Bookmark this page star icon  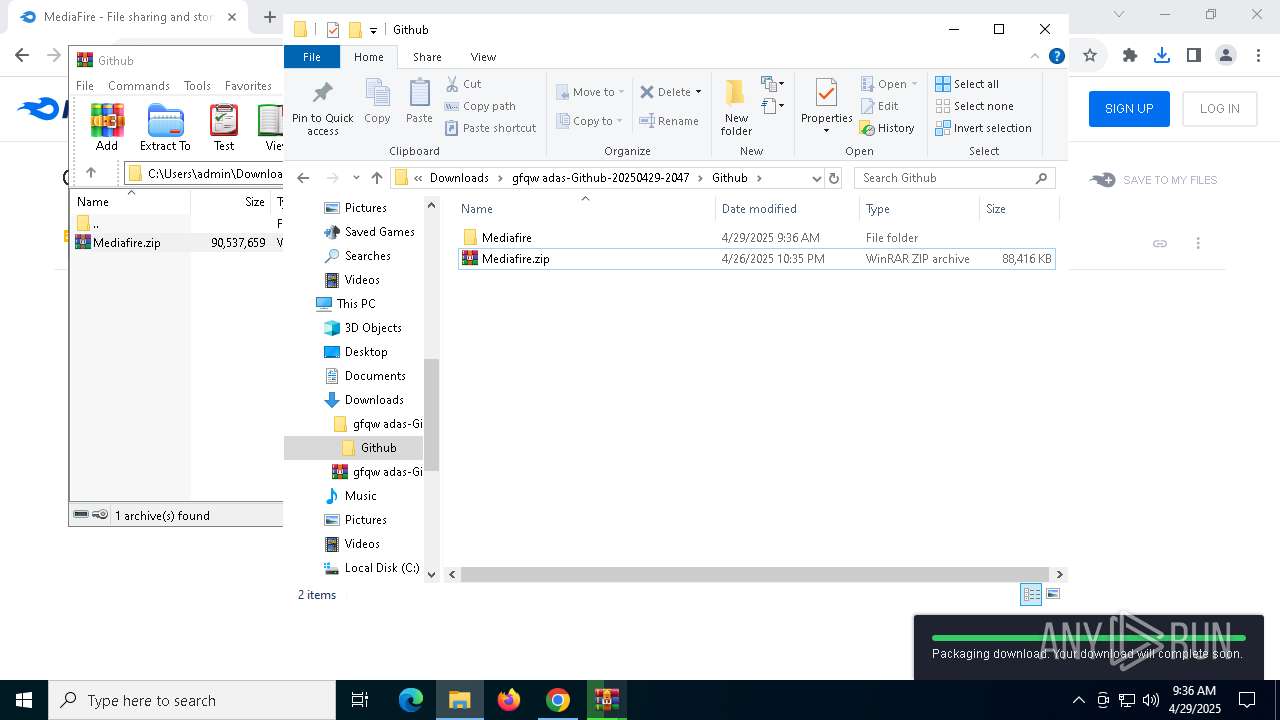1090,55
